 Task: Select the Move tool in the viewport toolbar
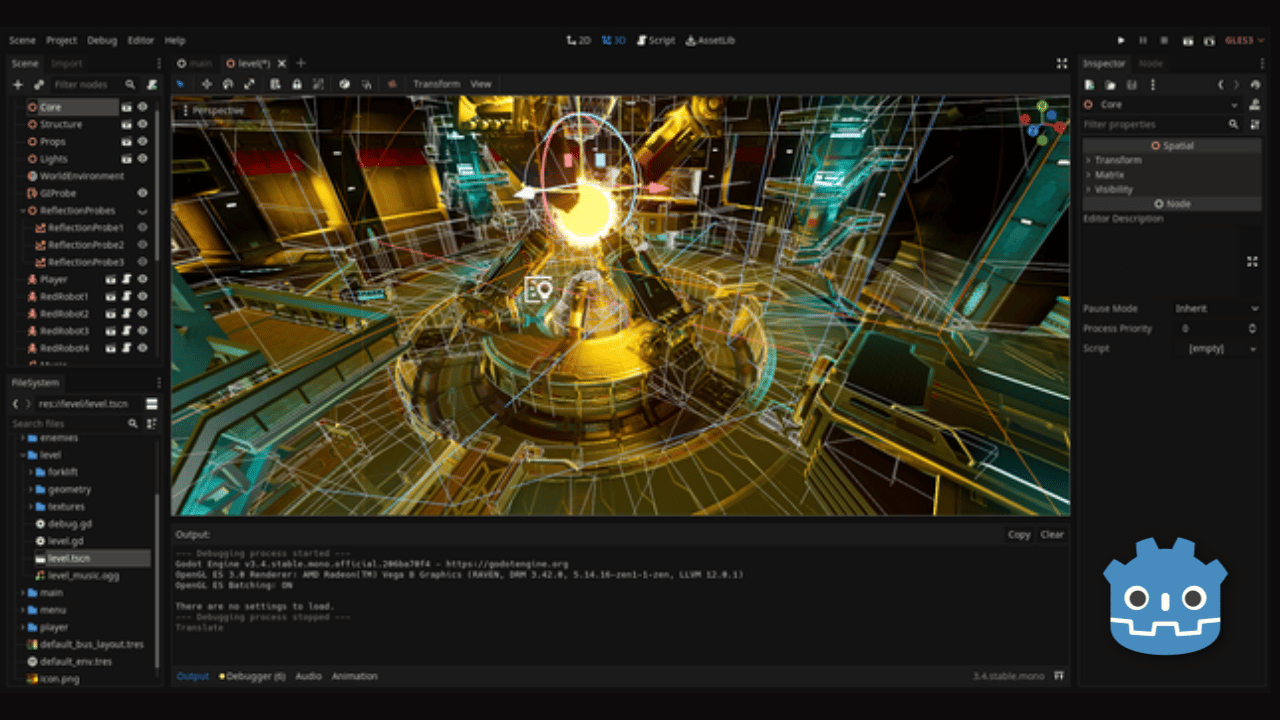coord(206,84)
